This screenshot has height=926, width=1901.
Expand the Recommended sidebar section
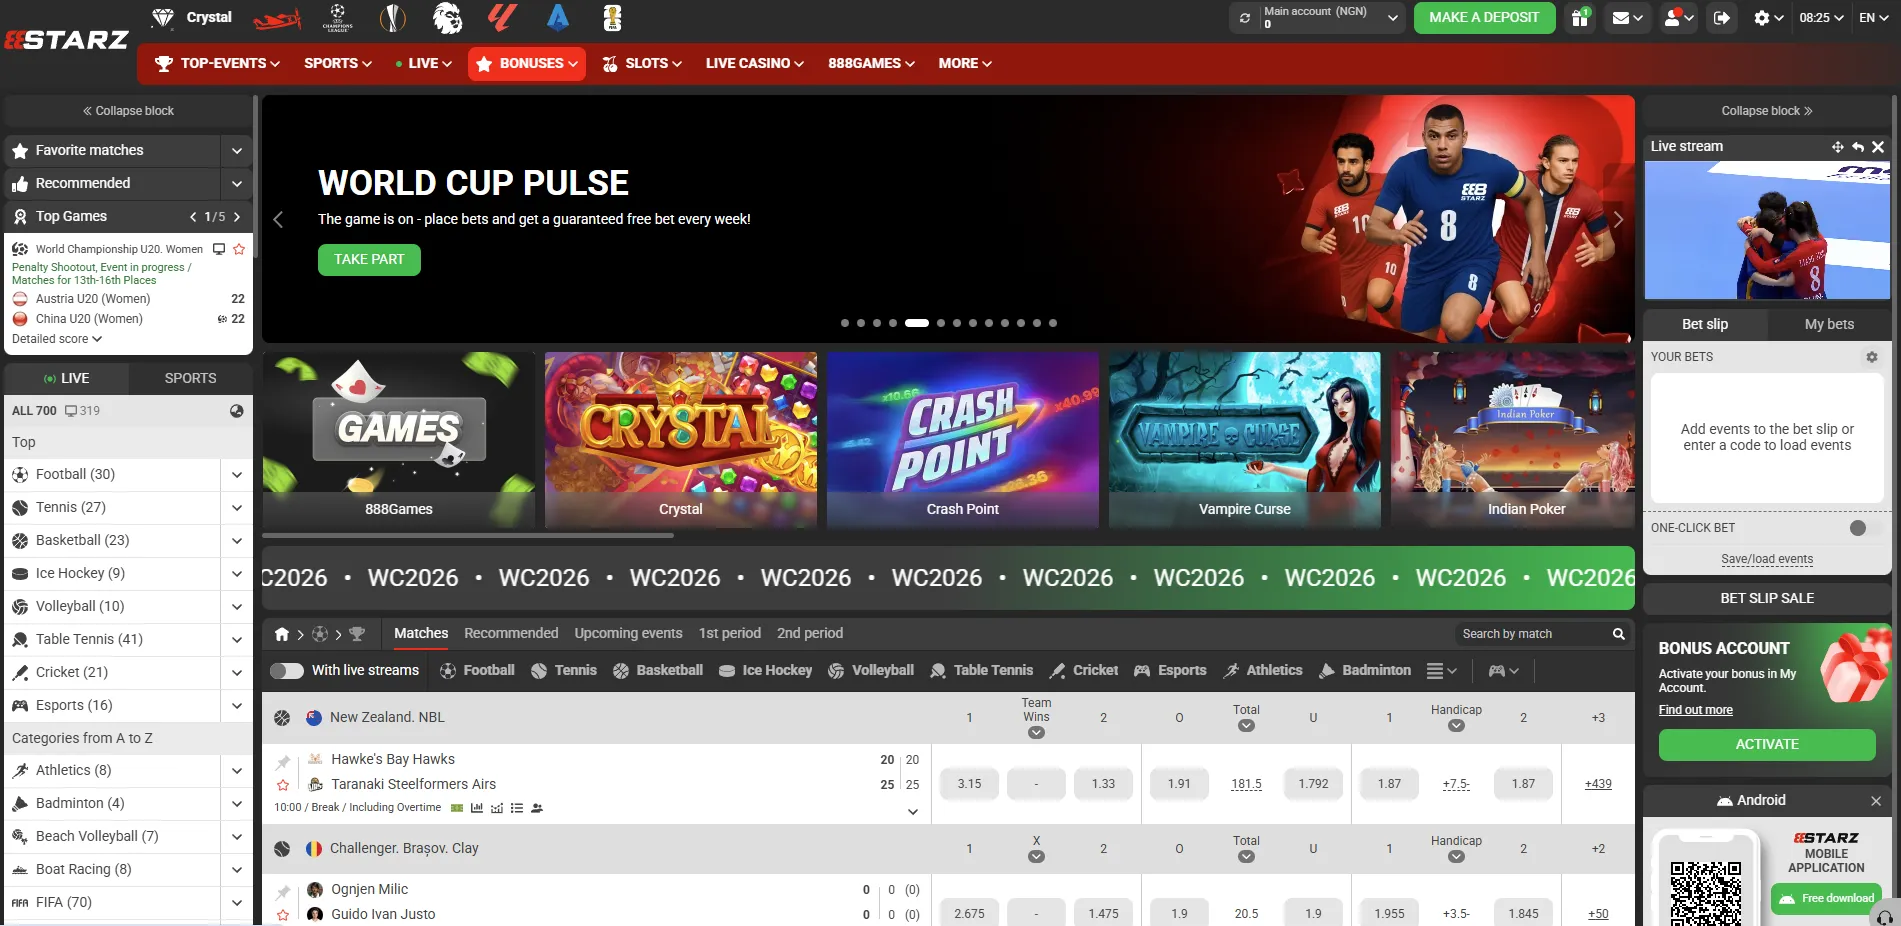click(x=237, y=184)
